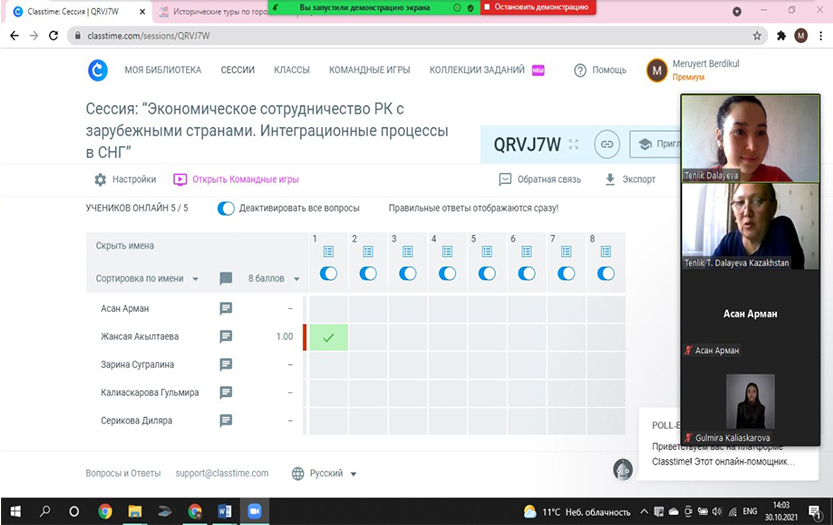Screen dimensions: 833x525
Task: Expand session code QRVJ7W to fullscreen
Action: 573,144
